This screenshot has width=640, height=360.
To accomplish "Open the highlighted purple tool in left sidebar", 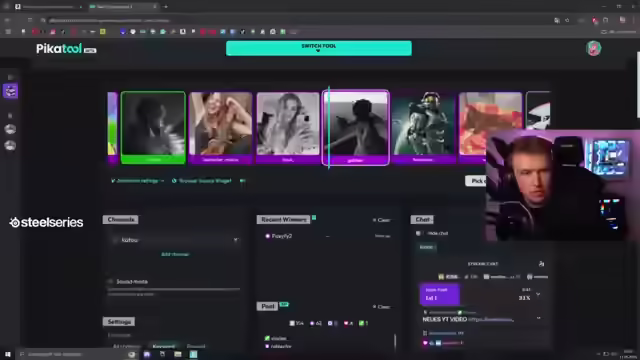I will point(11,91).
